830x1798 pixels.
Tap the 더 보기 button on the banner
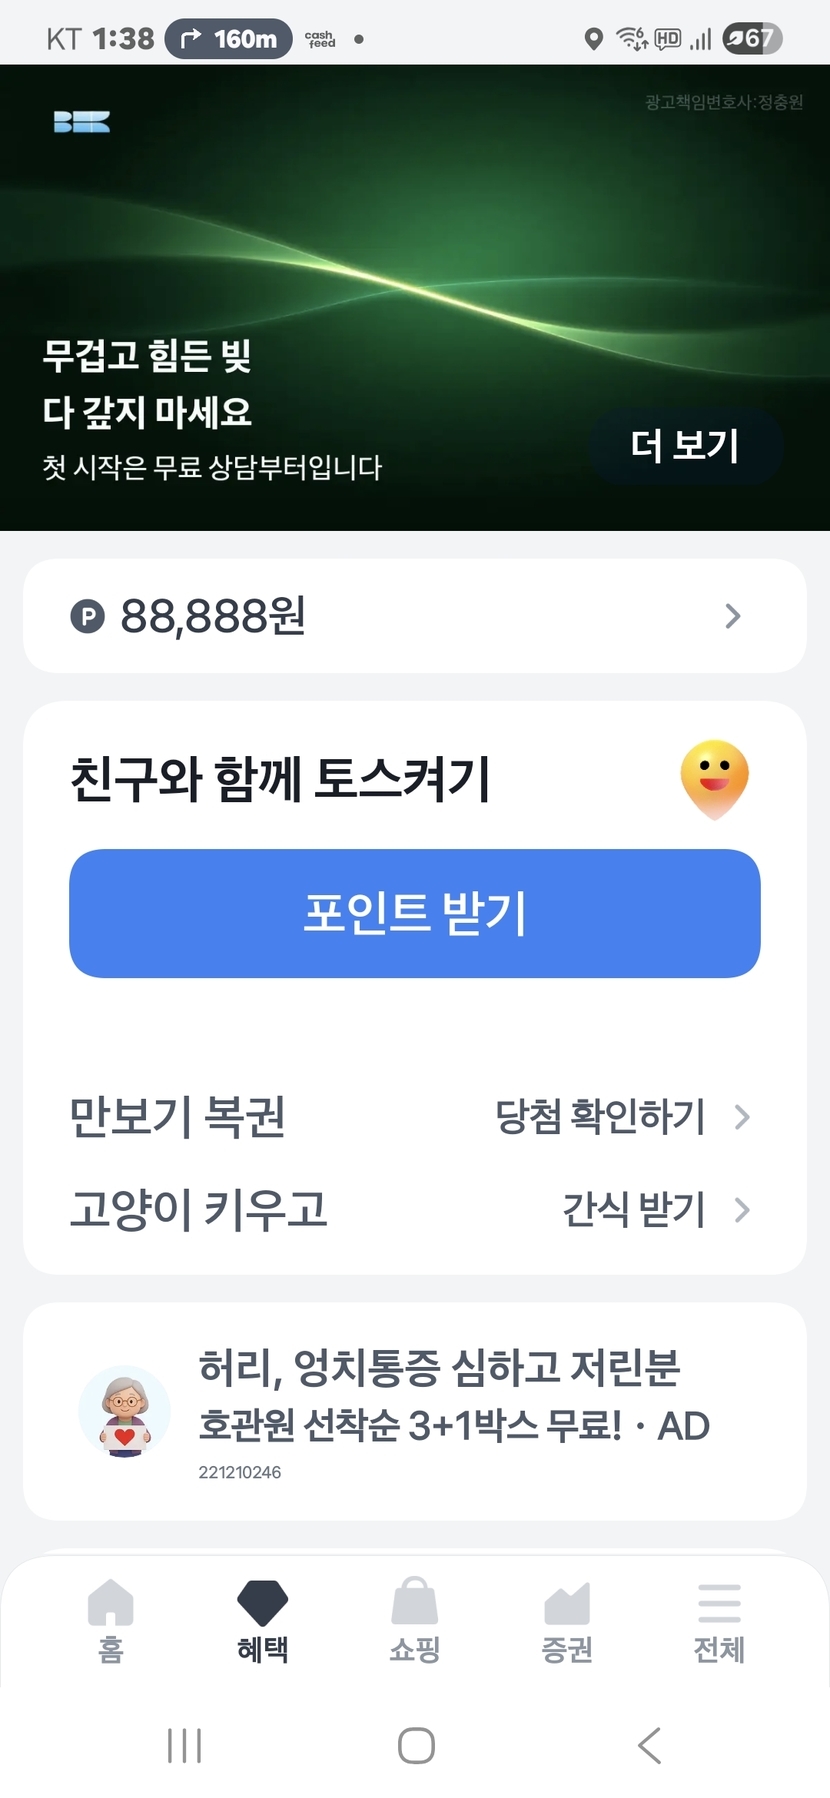[685, 446]
